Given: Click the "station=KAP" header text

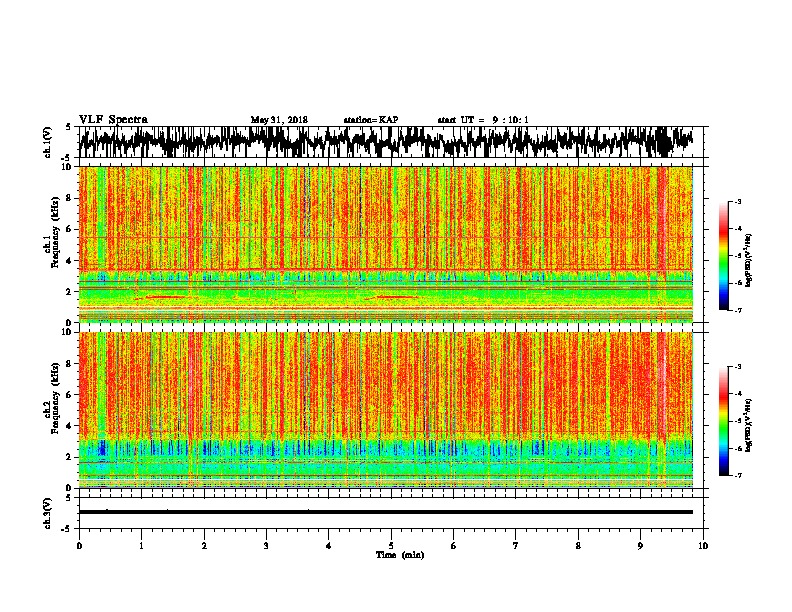Looking at the screenshot, I should [371, 120].
